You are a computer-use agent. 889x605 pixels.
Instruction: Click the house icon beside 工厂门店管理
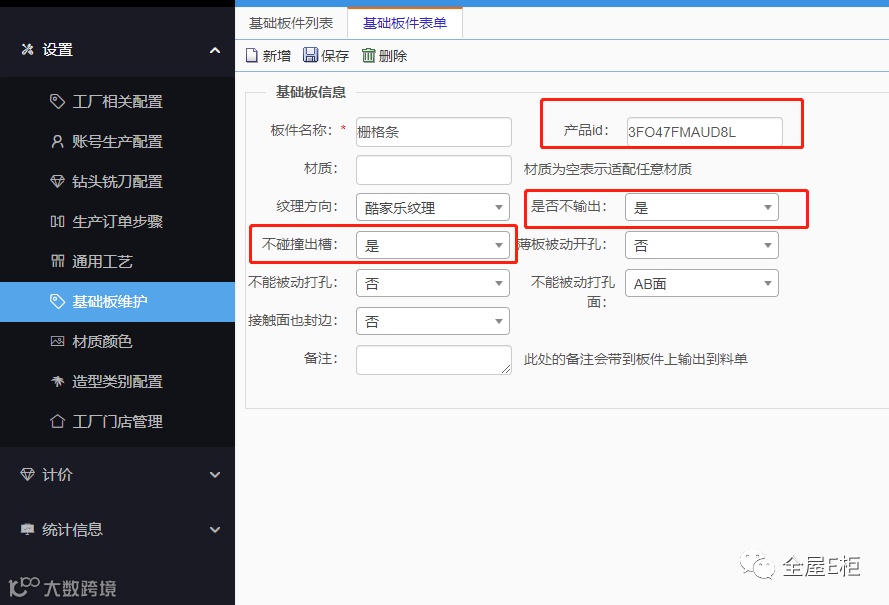pos(57,421)
